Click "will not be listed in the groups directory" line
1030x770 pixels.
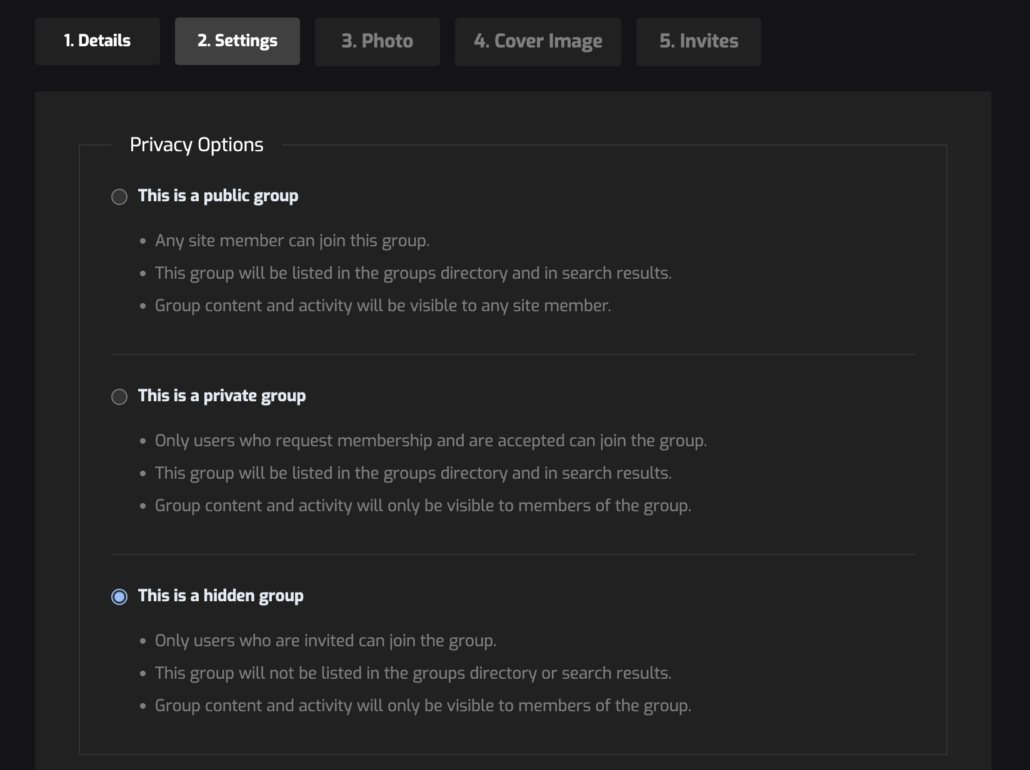pos(413,673)
